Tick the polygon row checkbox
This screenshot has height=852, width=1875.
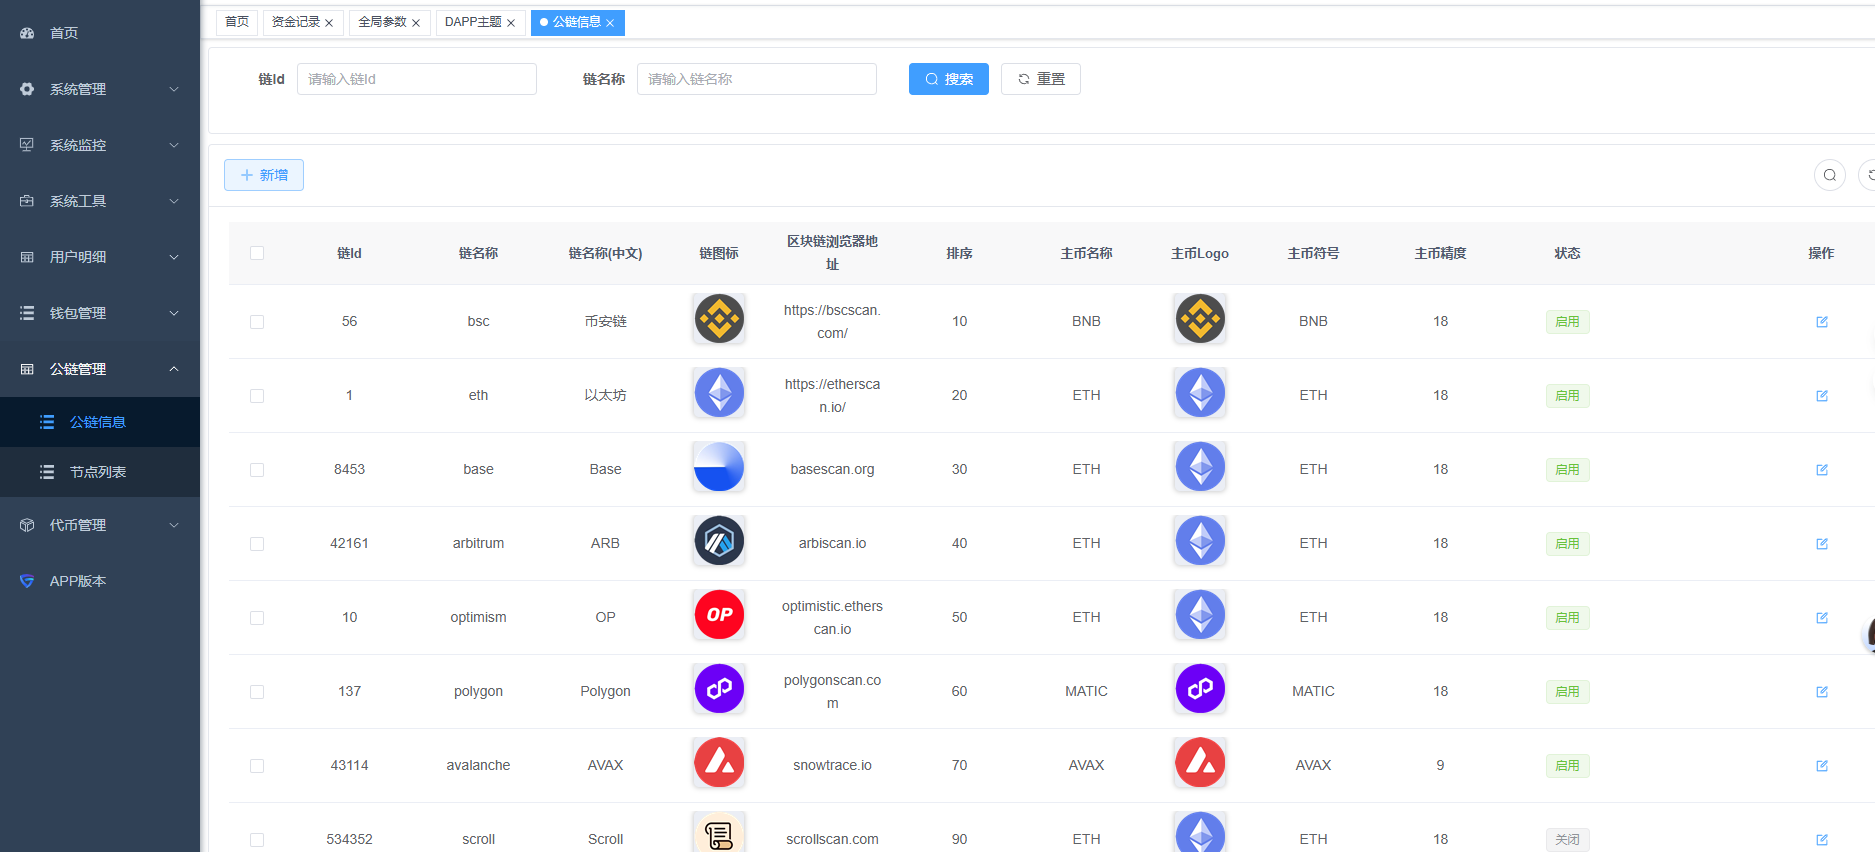[x=257, y=692]
